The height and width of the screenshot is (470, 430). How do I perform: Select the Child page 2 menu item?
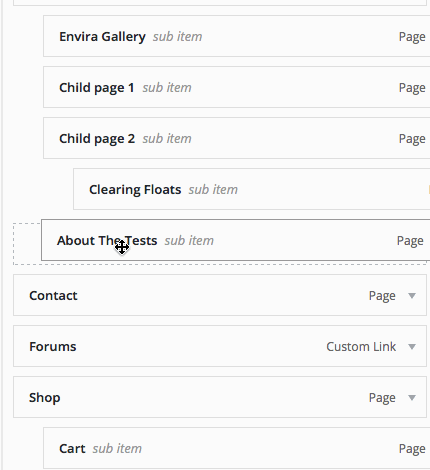pos(237,138)
